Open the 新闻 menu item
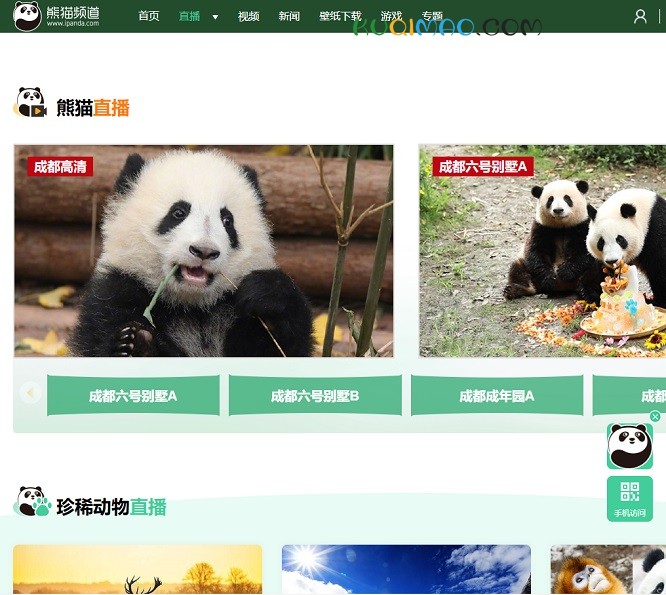This screenshot has height=595, width=666. 289,16
